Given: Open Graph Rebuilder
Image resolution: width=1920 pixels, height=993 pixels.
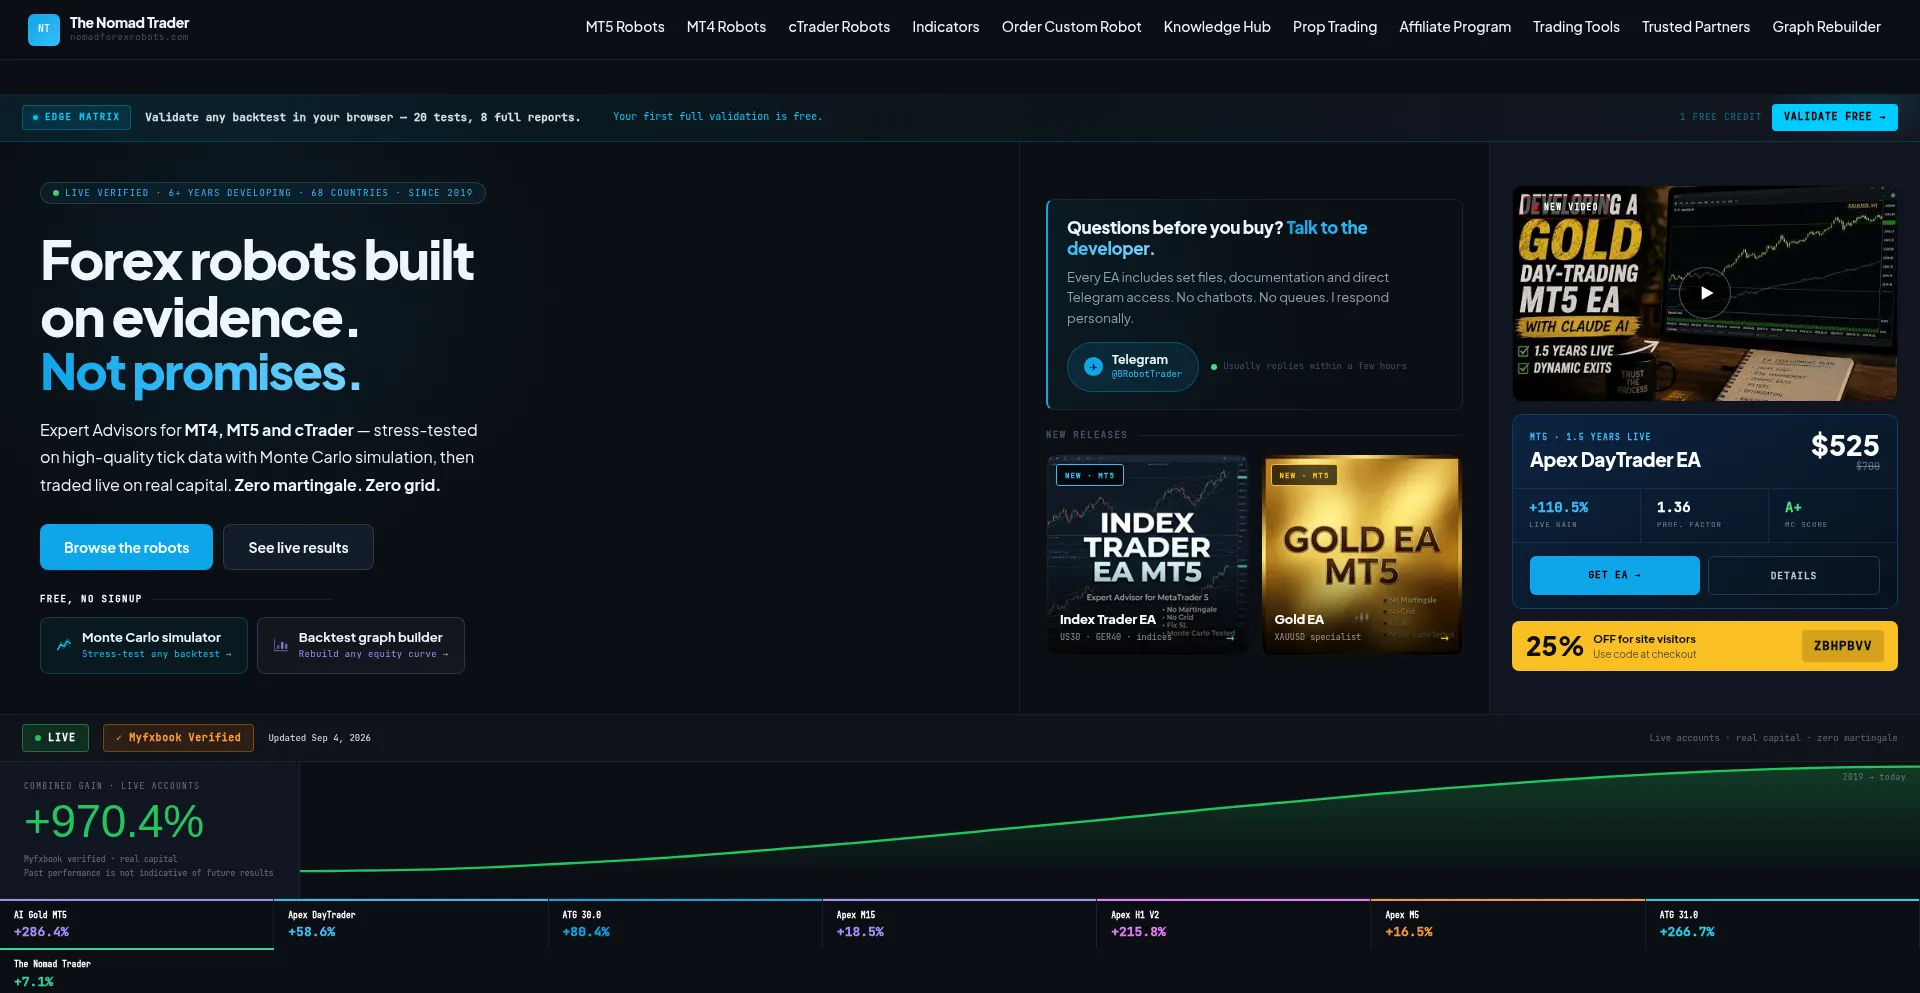Looking at the screenshot, I should click(x=1826, y=27).
